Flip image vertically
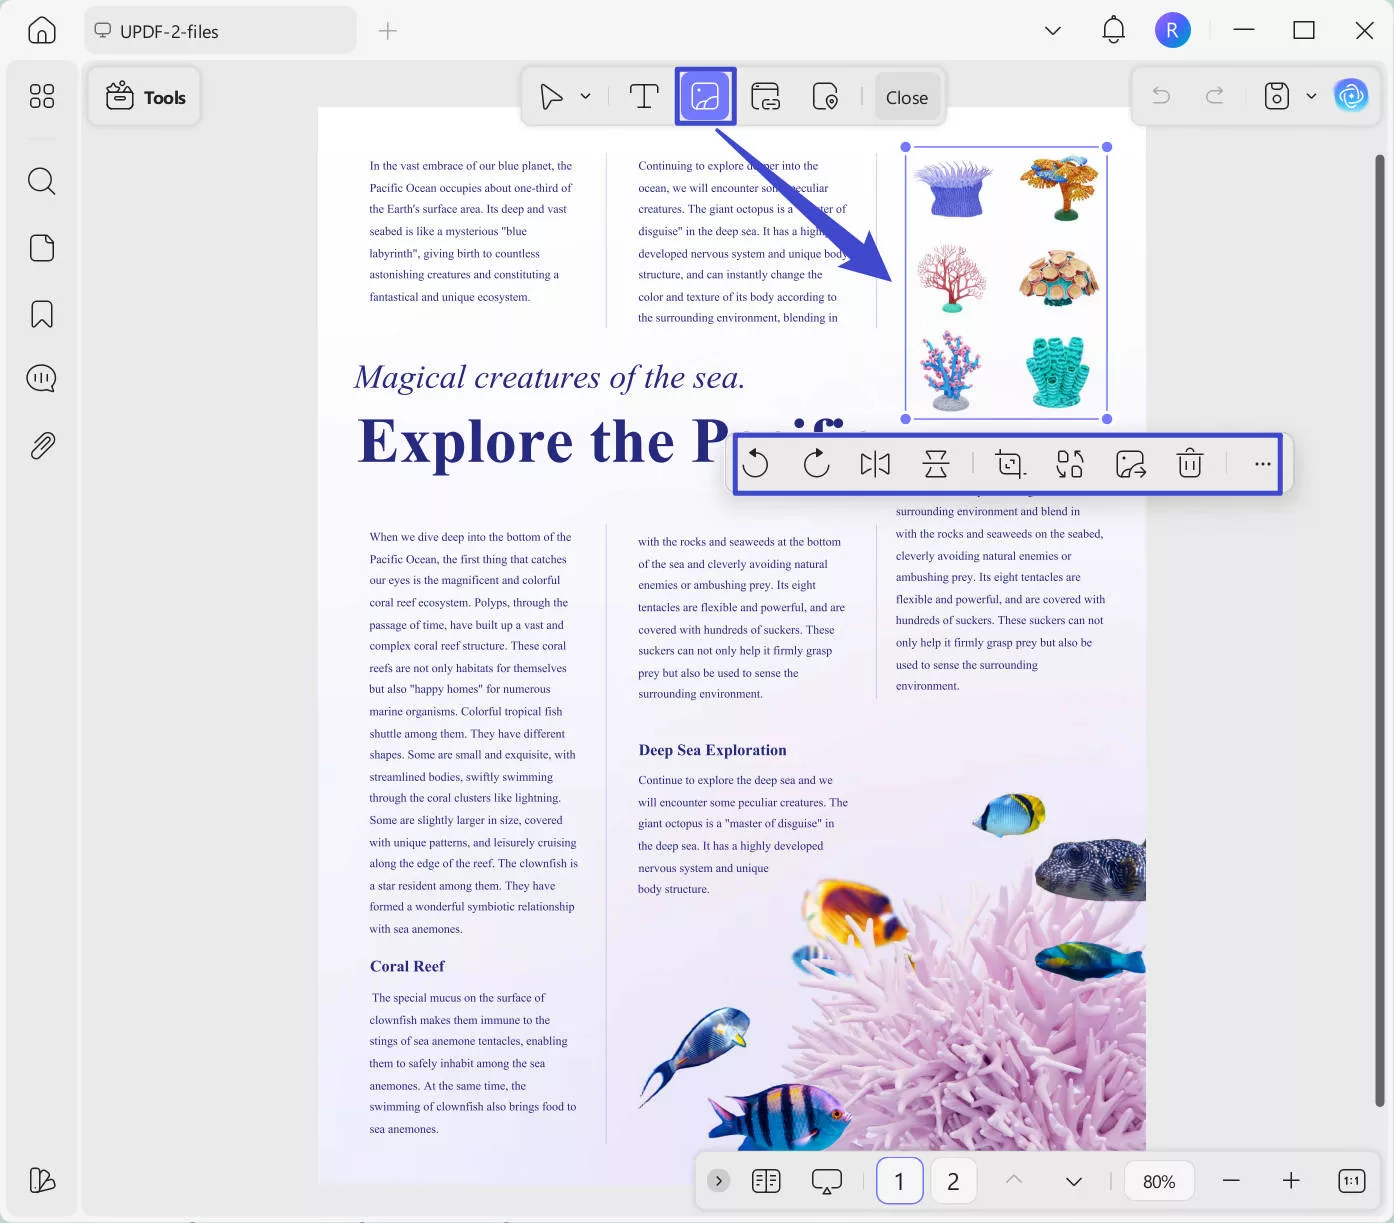 click(936, 464)
